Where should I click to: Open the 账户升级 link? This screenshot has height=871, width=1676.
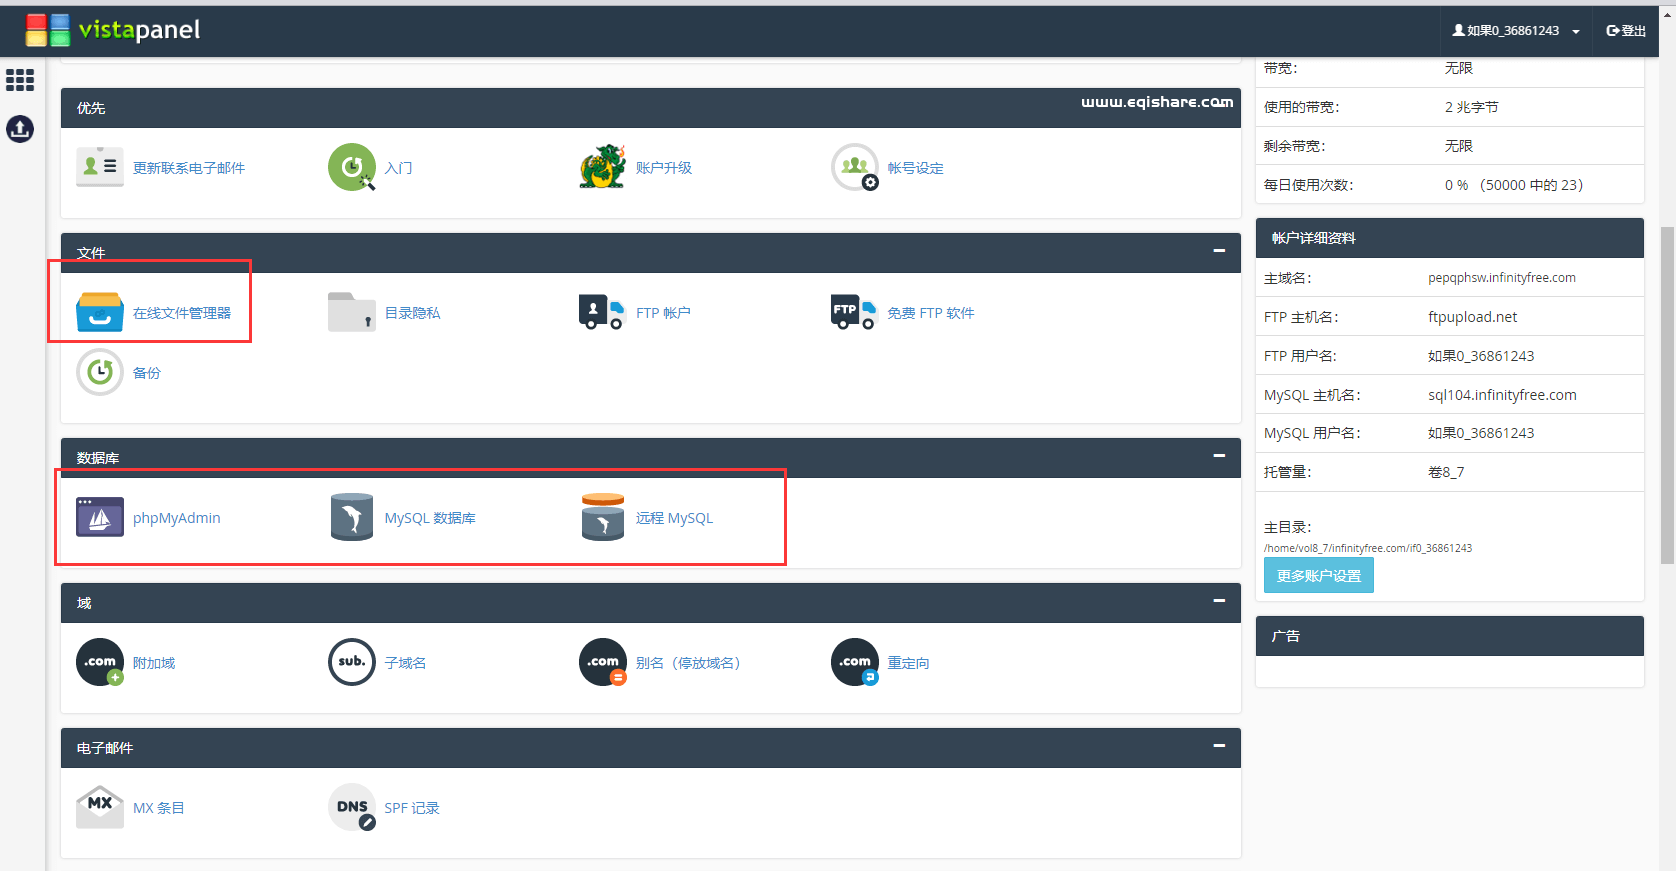[x=663, y=168]
